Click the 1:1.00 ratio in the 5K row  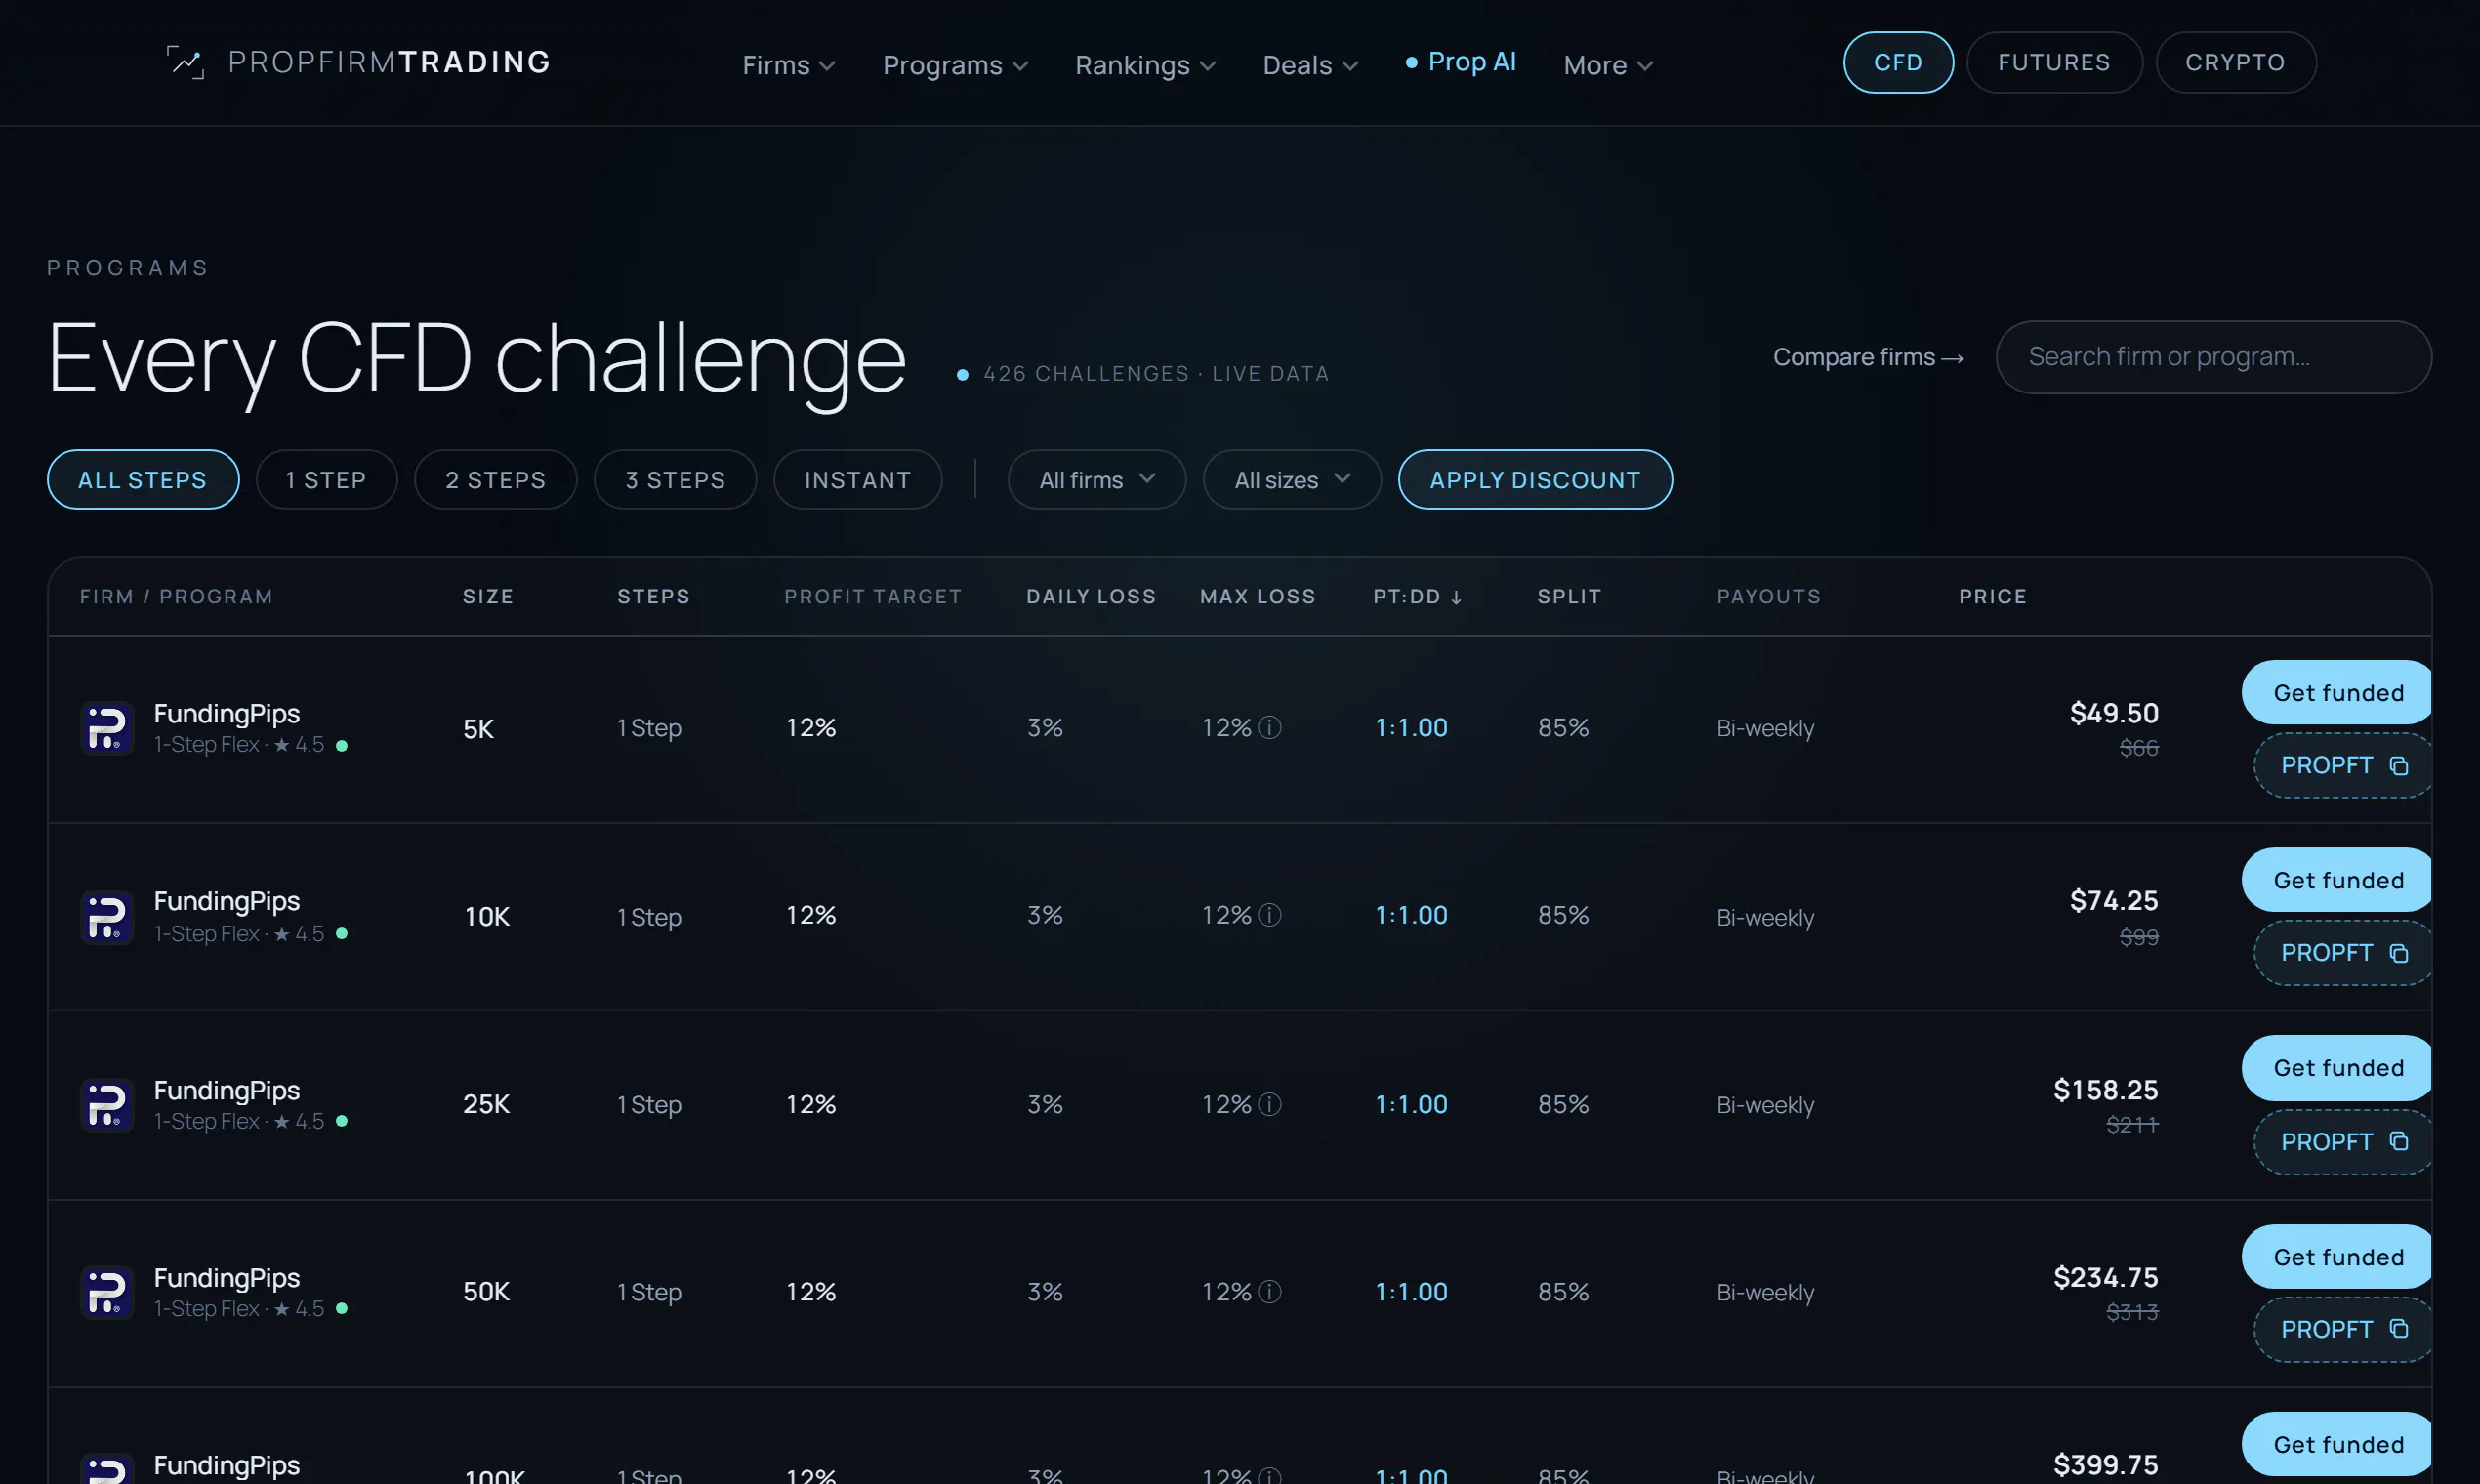tap(1411, 728)
